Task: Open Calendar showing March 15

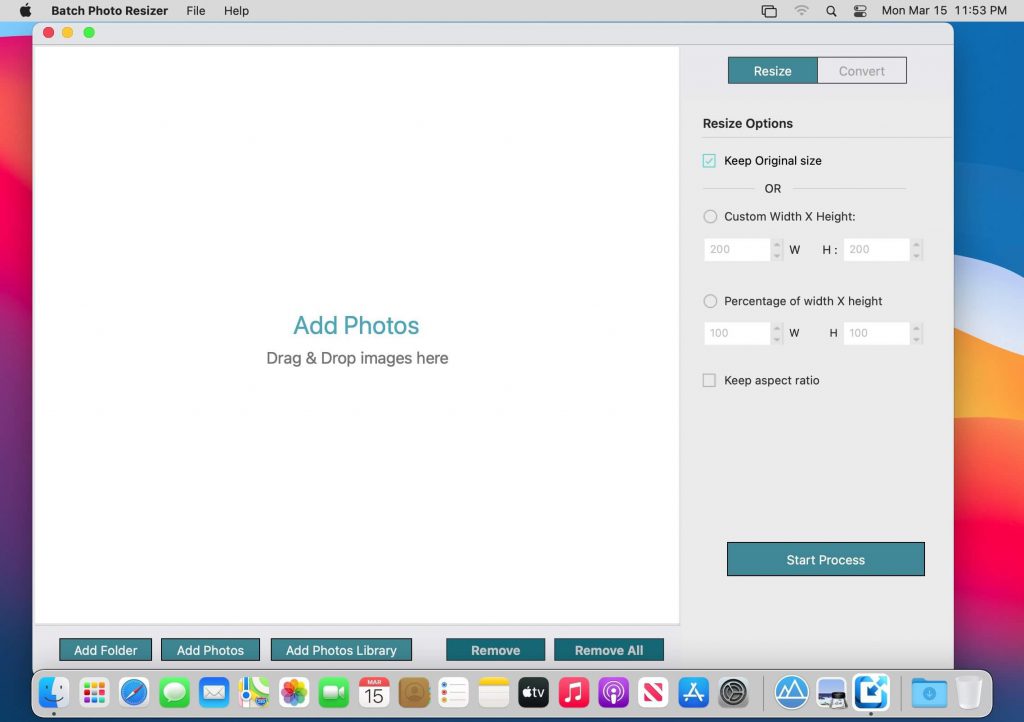Action: click(374, 692)
